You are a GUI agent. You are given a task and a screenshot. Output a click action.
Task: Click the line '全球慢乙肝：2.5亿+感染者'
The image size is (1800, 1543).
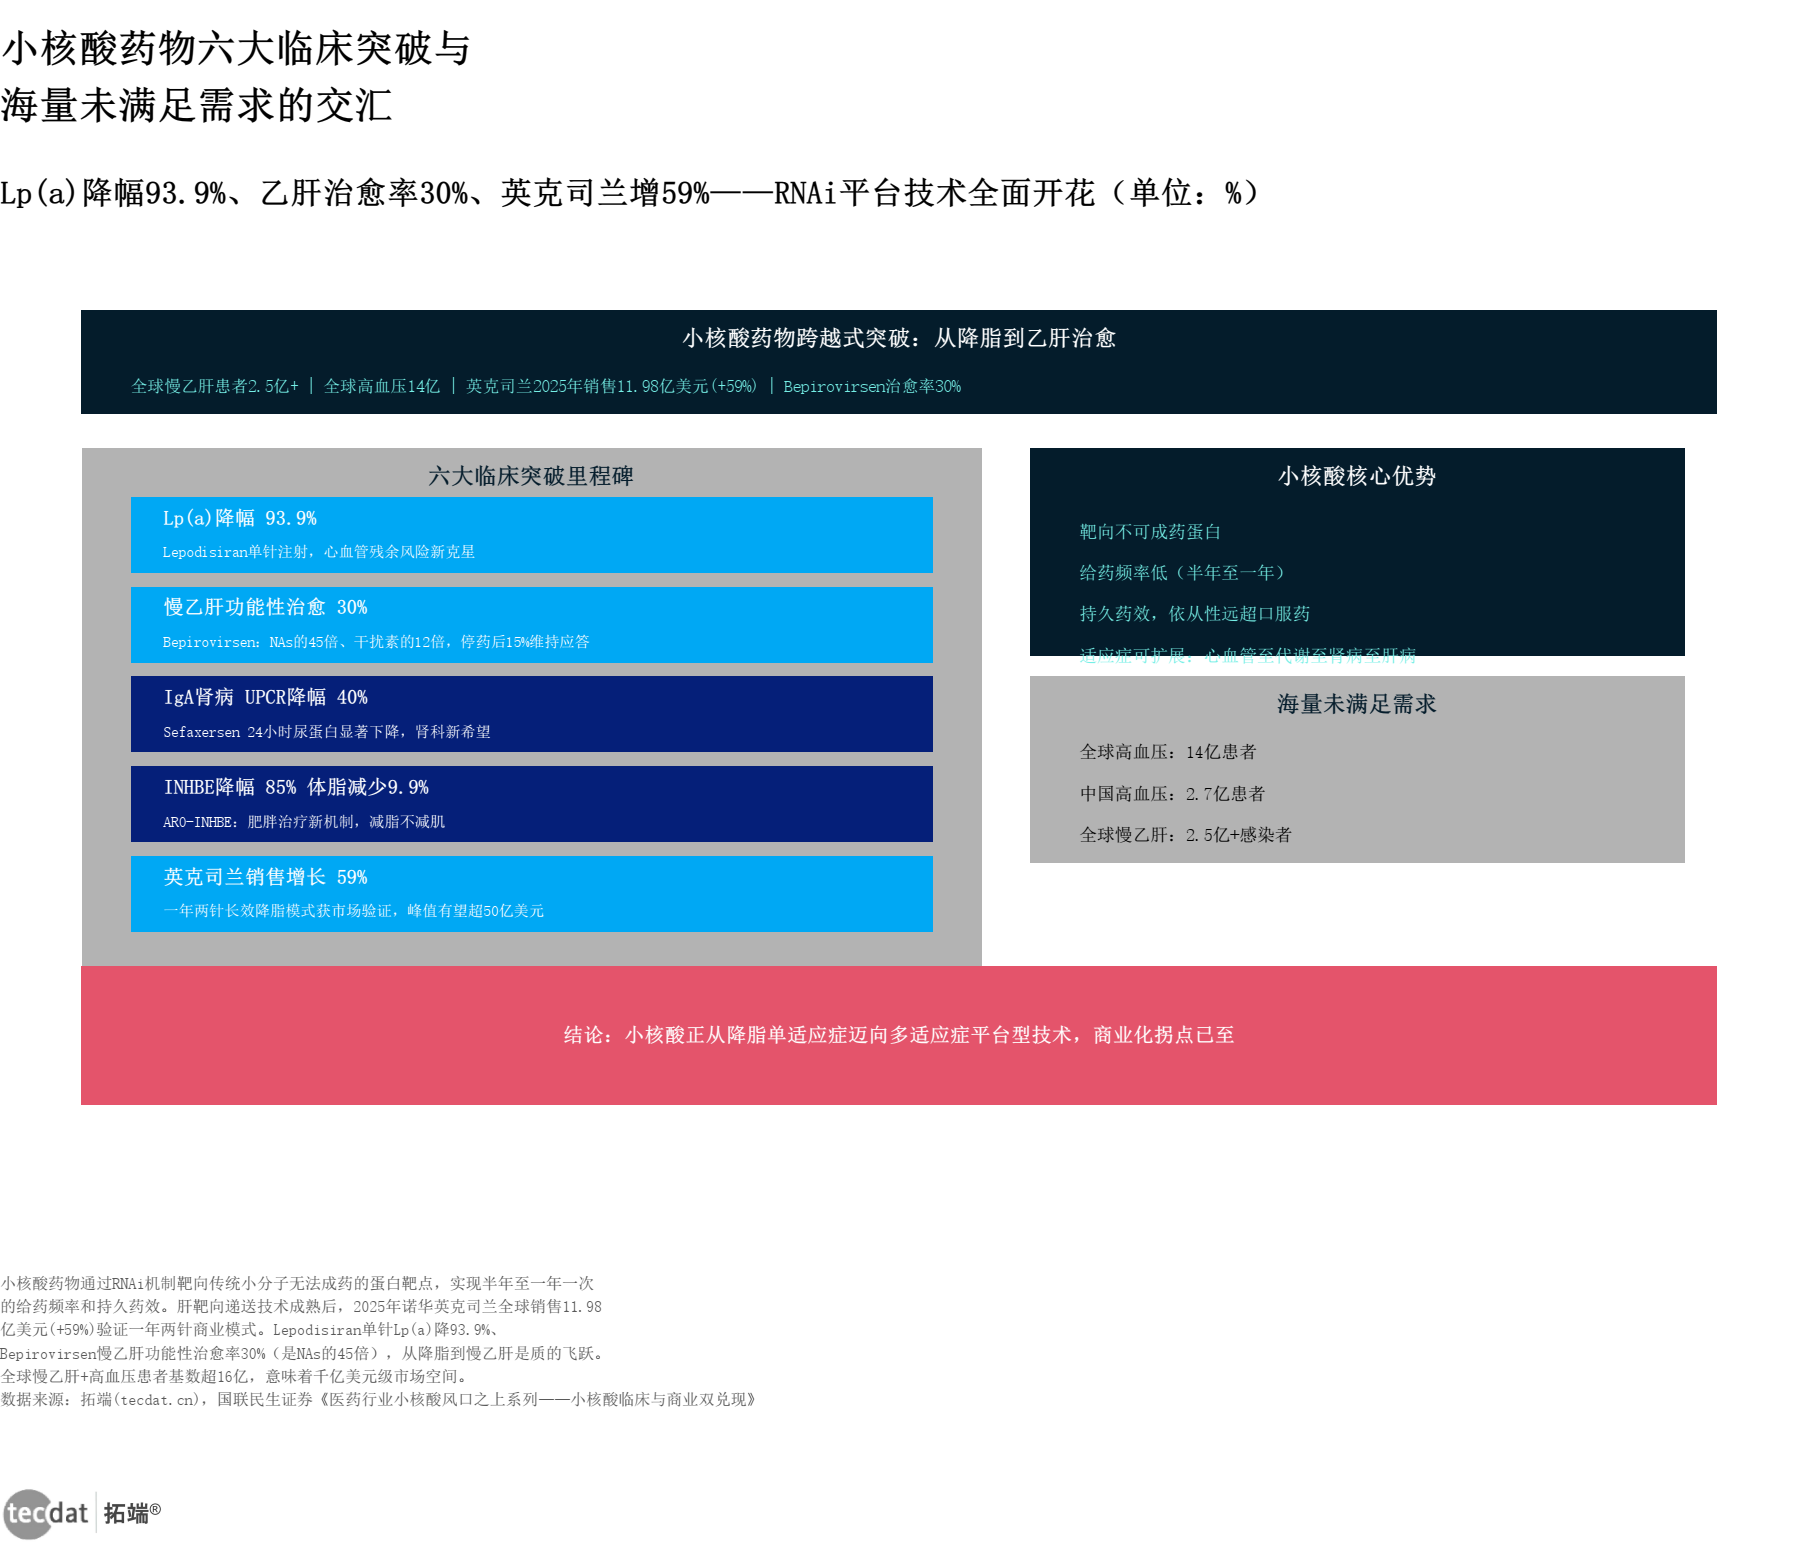(x=1186, y=835)
